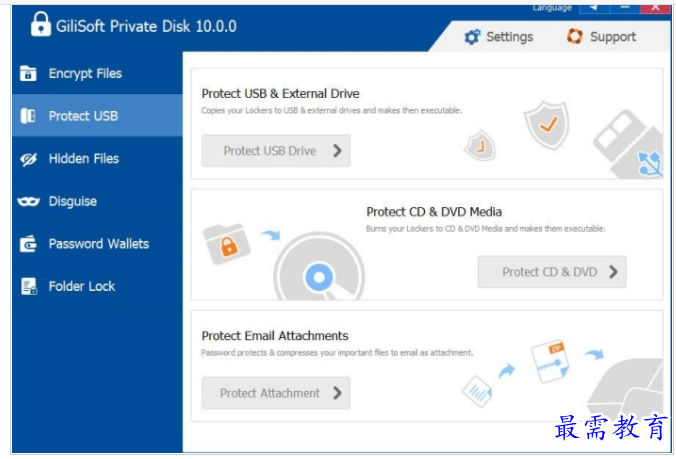Click the Protect USB & External Drive heading
The width and height of the screenshot is (676, 459).
[281, 94]
